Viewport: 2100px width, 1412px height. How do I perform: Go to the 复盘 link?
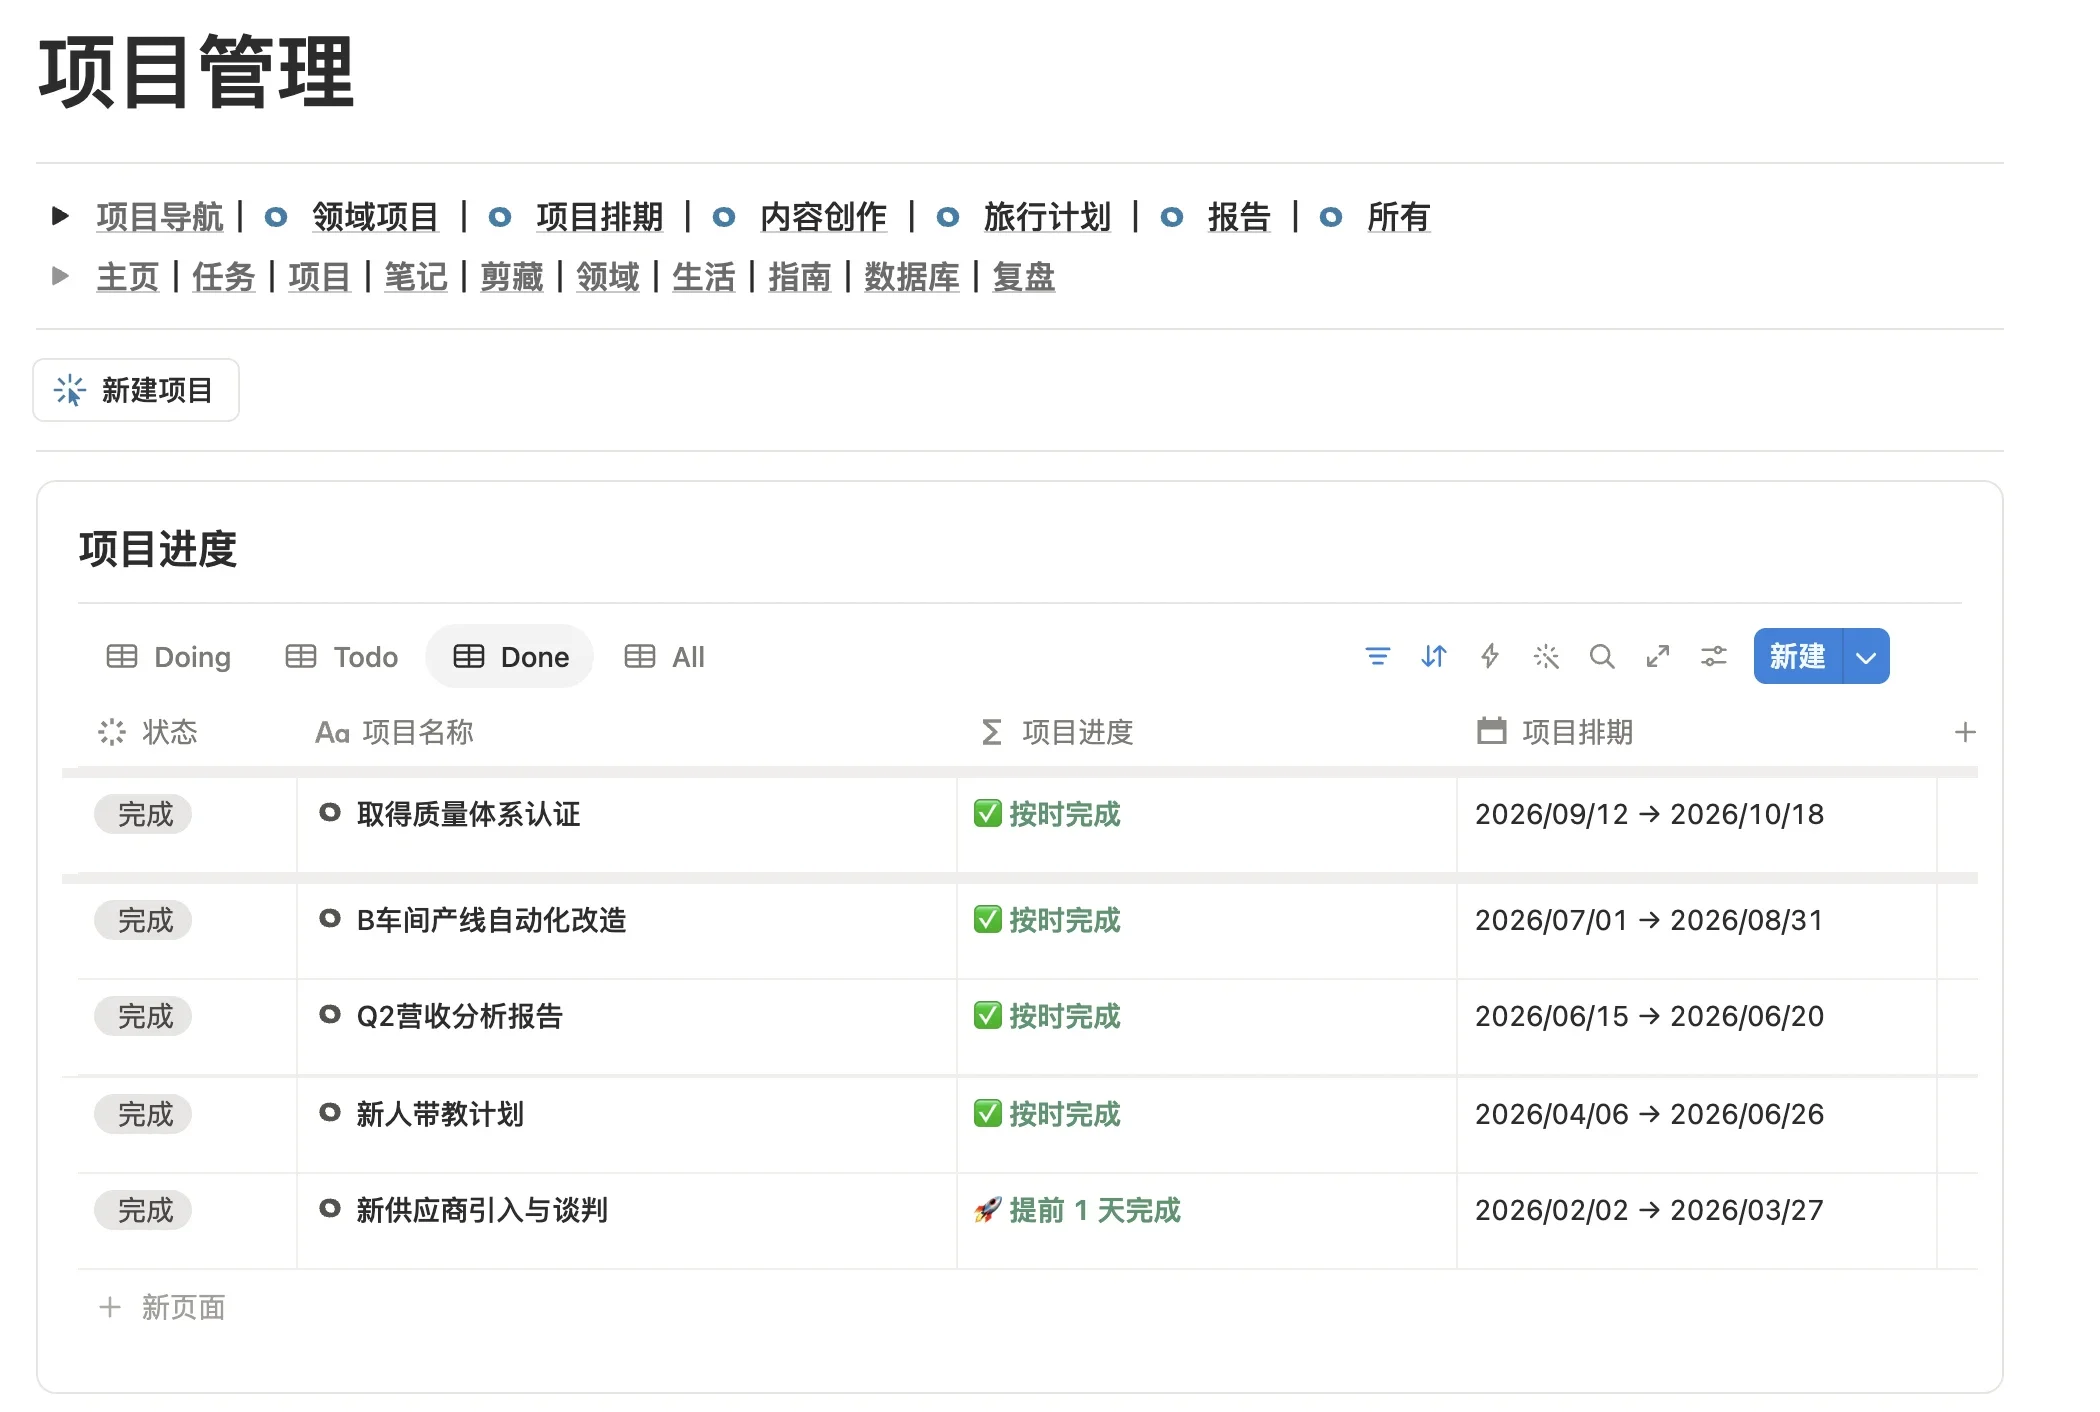(x=1024, y=276)
